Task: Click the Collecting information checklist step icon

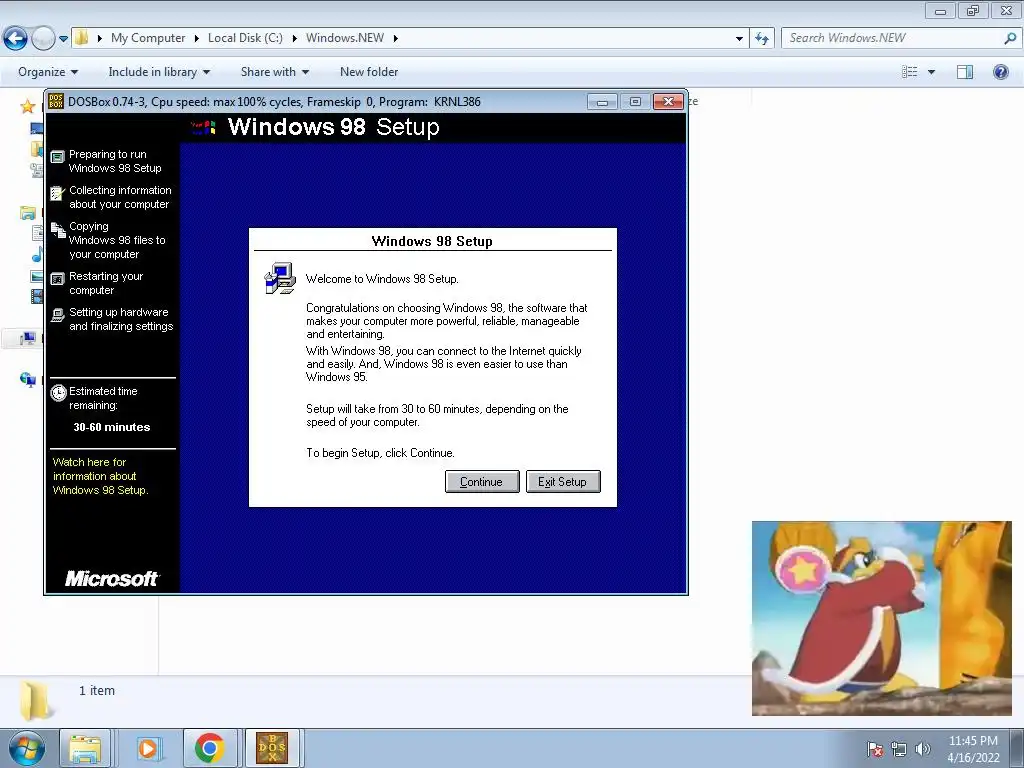Action: (x=57, y=193)
